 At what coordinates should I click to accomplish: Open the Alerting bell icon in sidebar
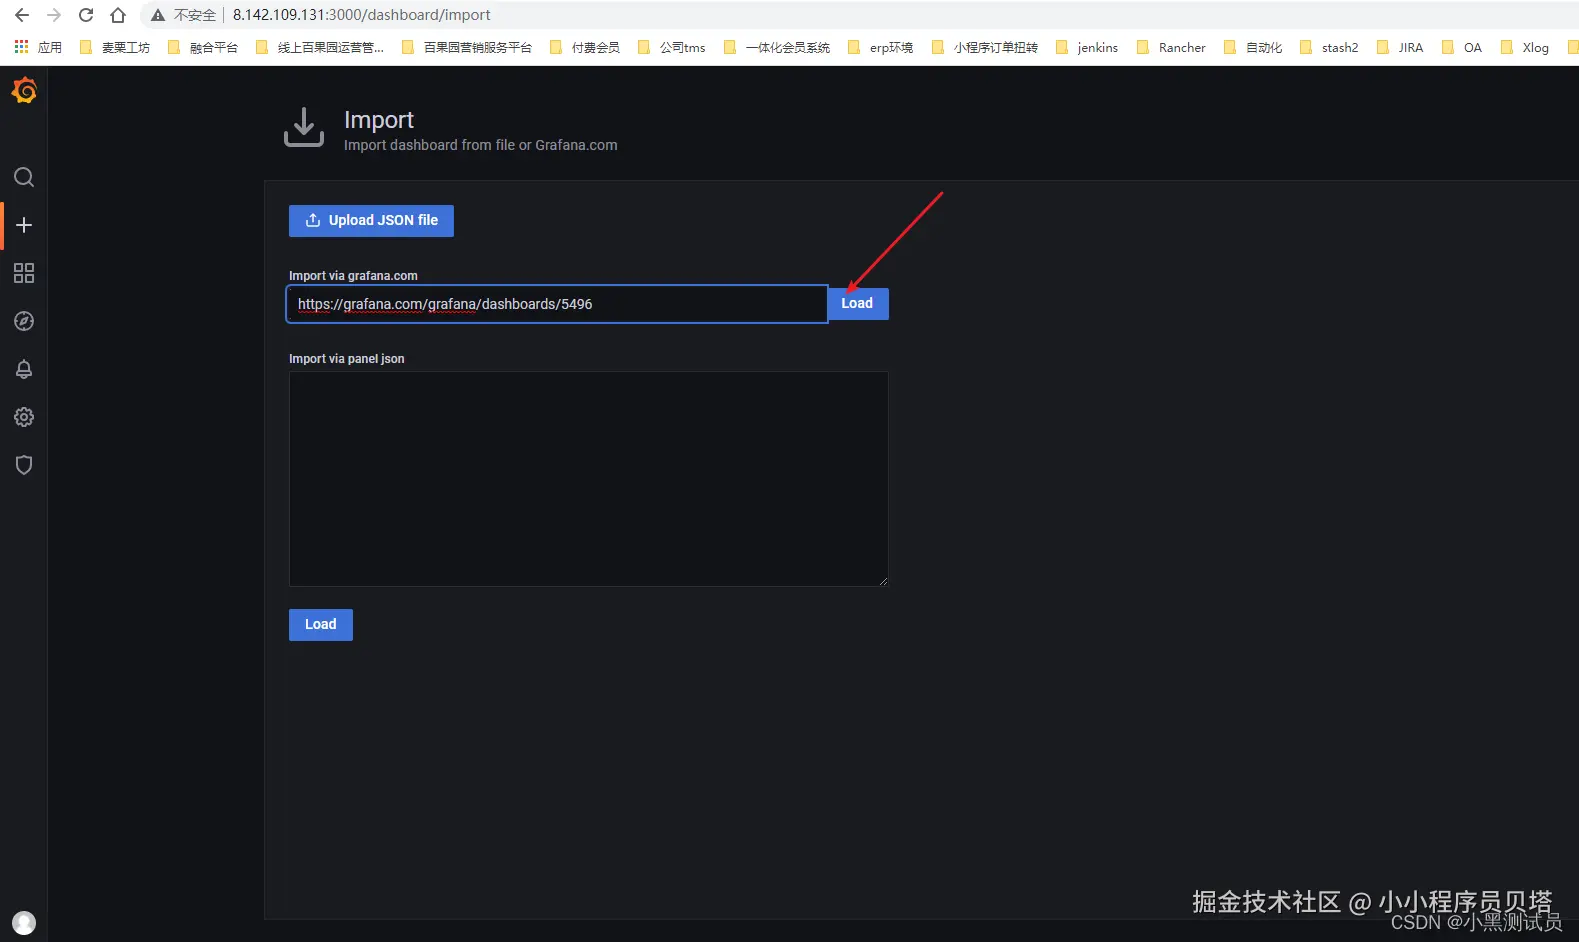pyautogui.click(x=24, y=369)
